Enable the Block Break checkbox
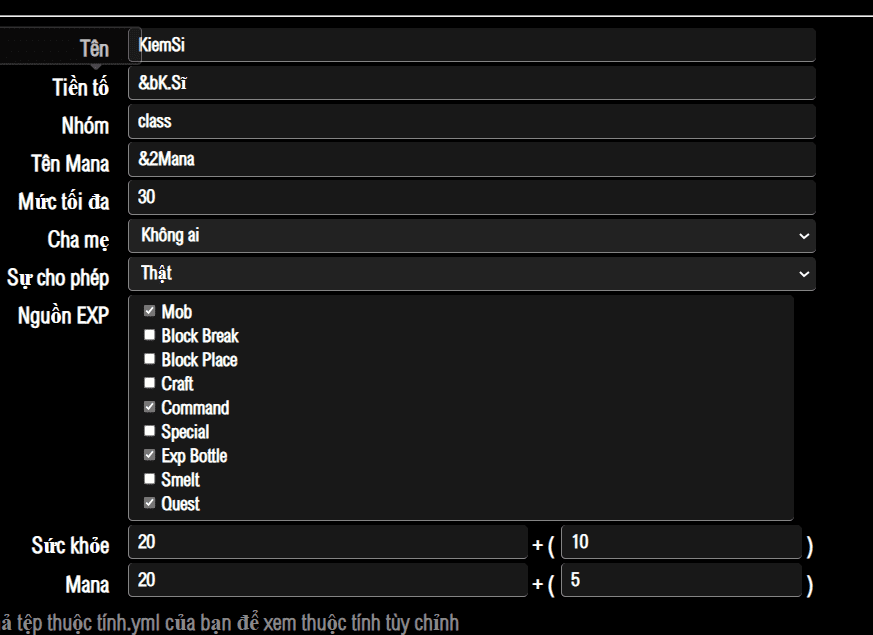The width and height of the screenshot is (873, 635). coord(150,336)
